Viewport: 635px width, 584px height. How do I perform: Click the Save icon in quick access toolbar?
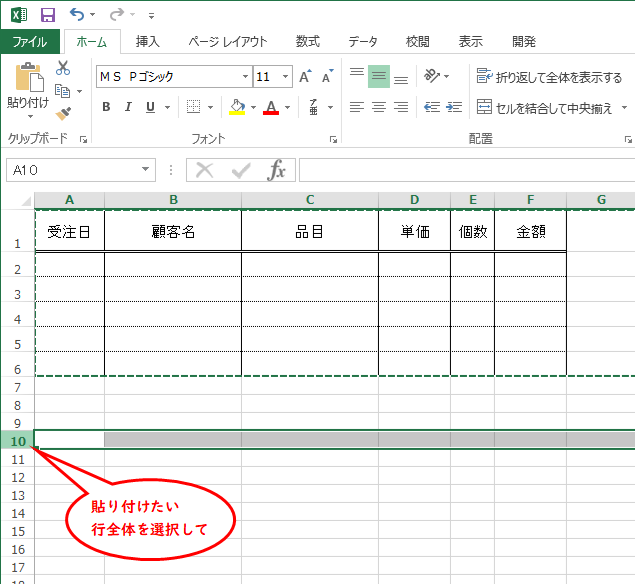(47, 15)
